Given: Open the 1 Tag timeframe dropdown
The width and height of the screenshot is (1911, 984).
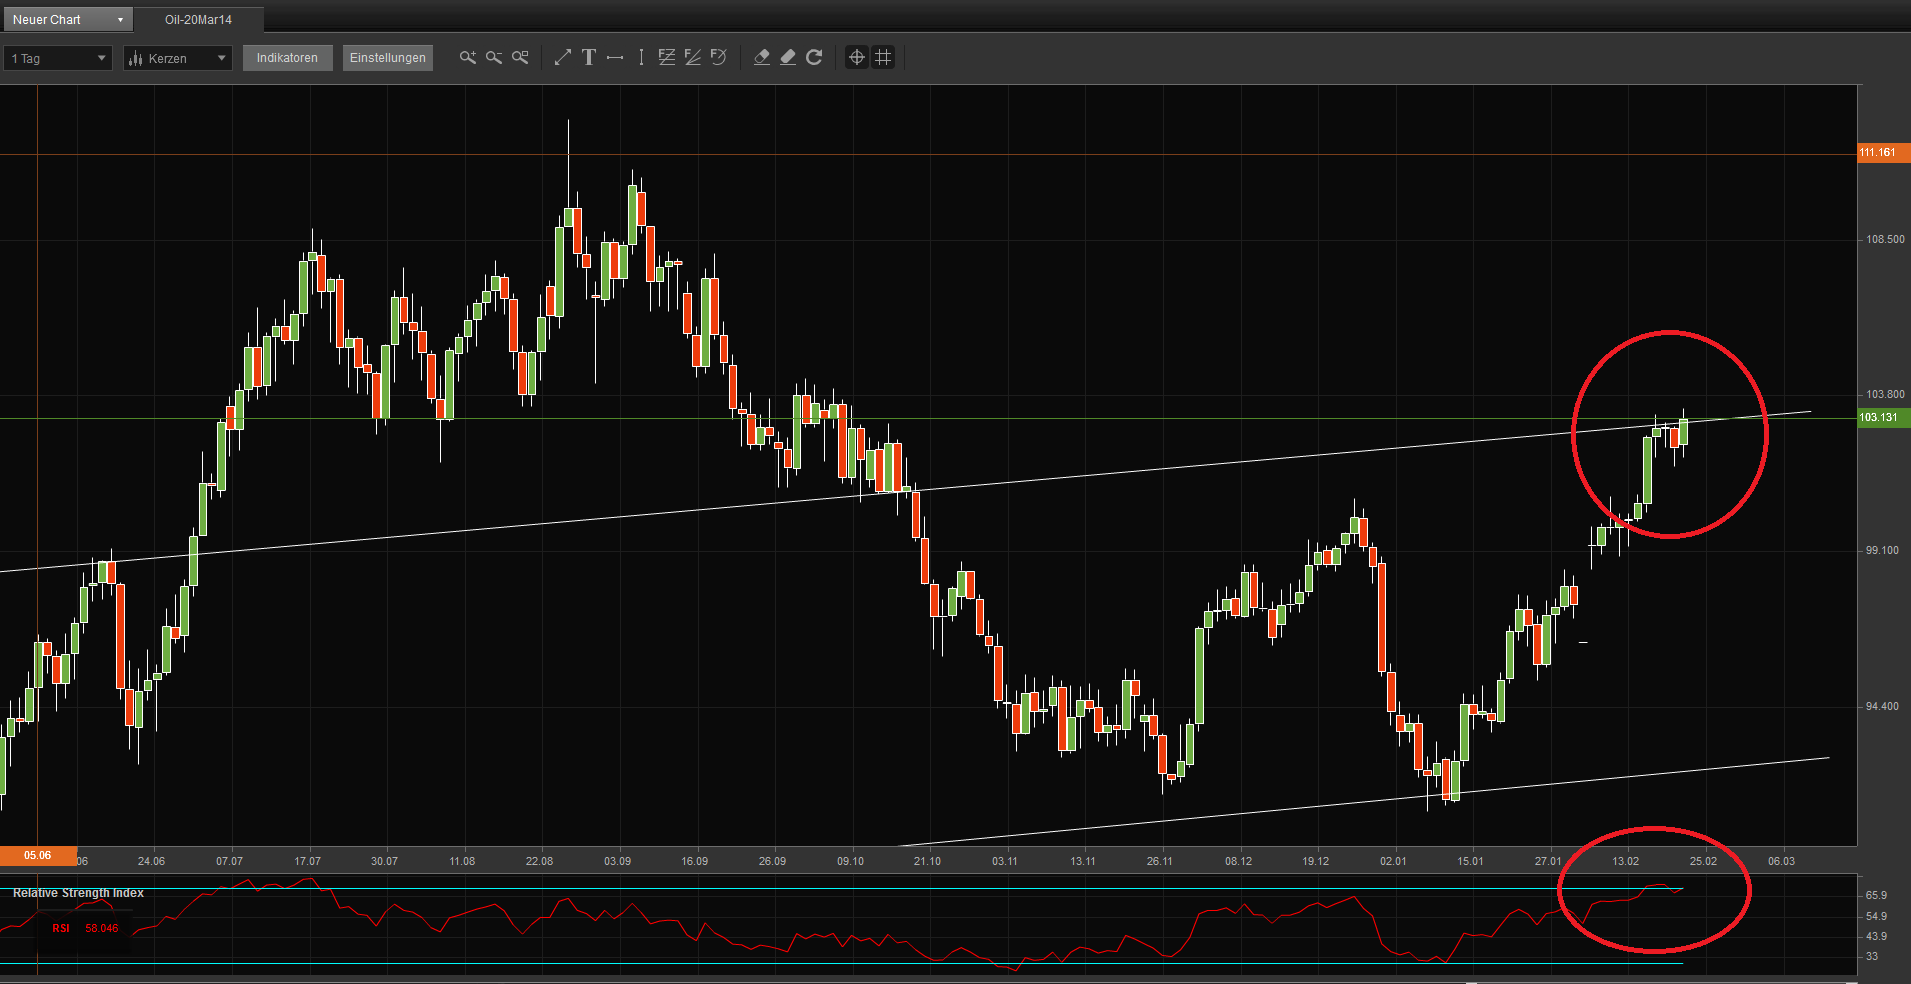Looking at the screenshot, I should [57, 57].
